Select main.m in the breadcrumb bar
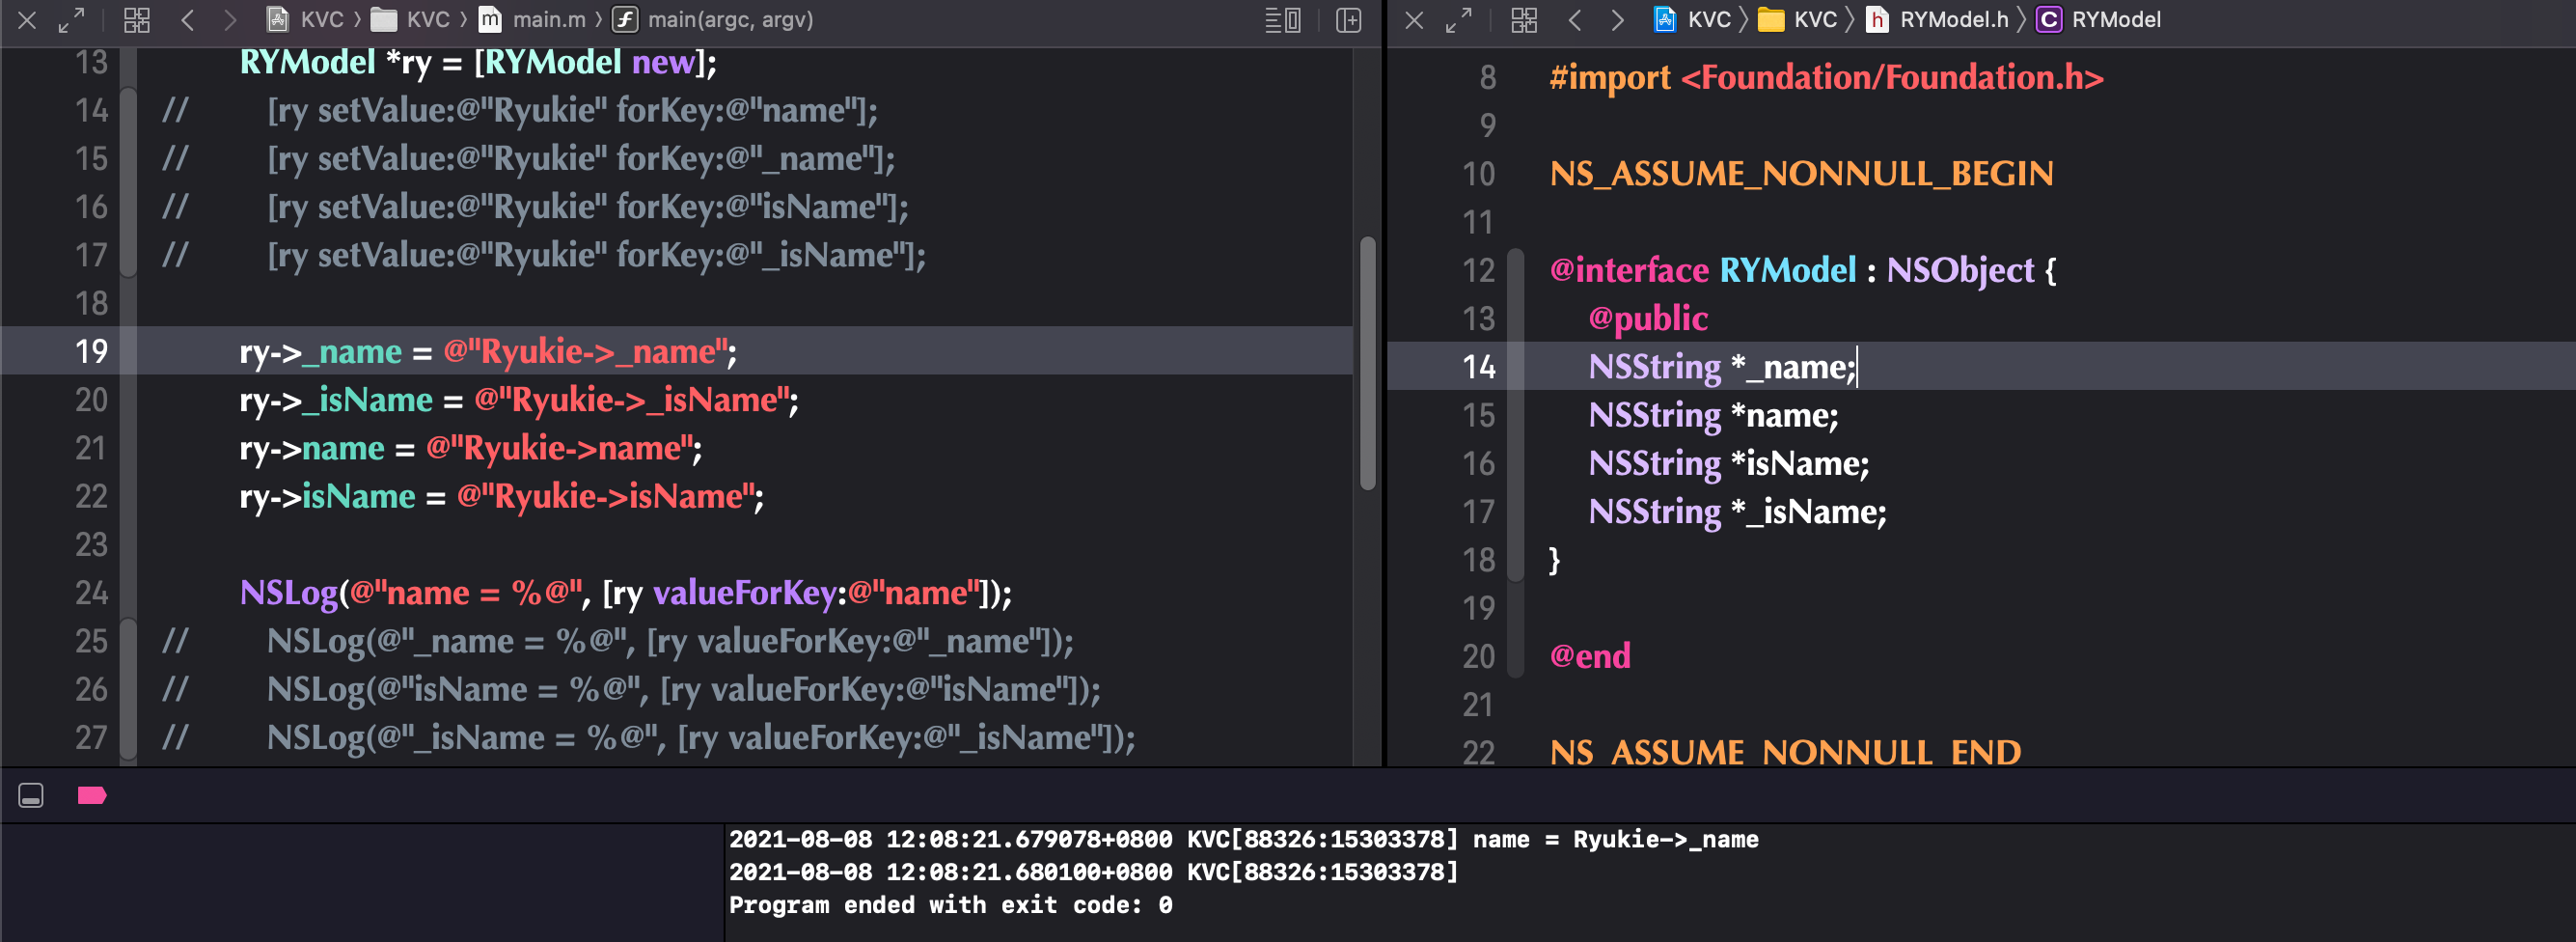Image resolution: width=2576 pixels, height=942 pixels. tap(532, 20)
